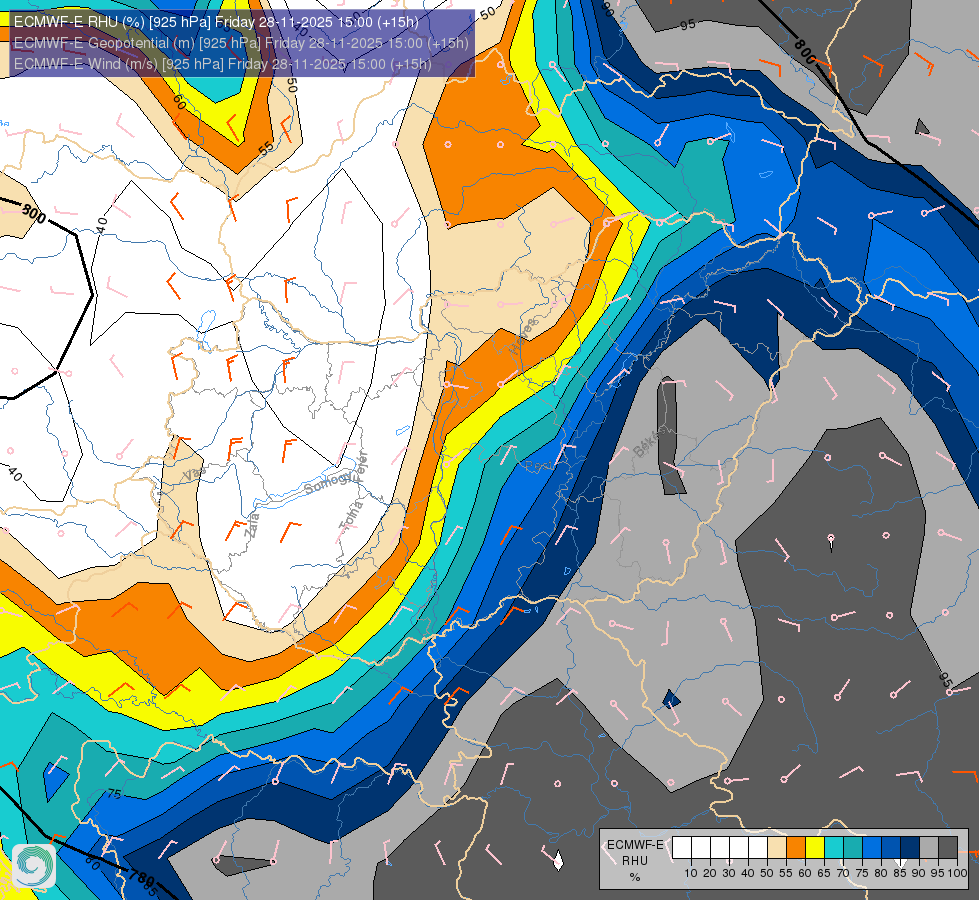Click the legend tick label 10
979x900 pixels.
[x=691, y=873]
